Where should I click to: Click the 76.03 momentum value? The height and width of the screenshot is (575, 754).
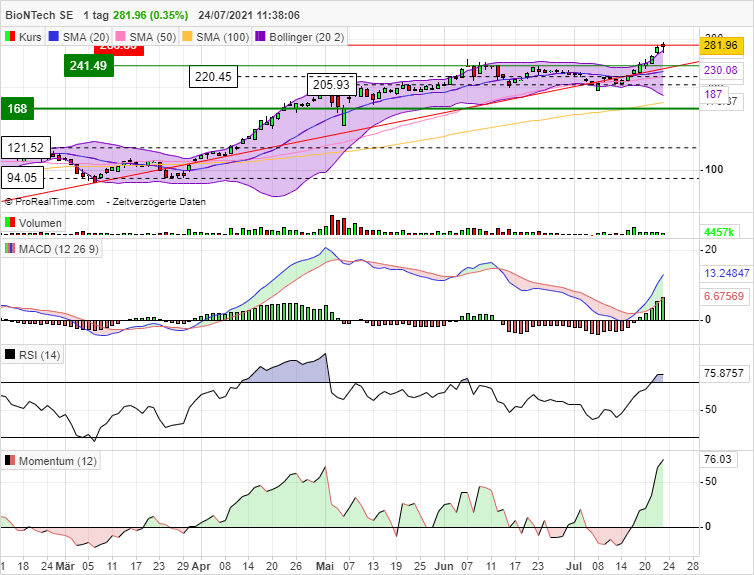pos(718,459)
